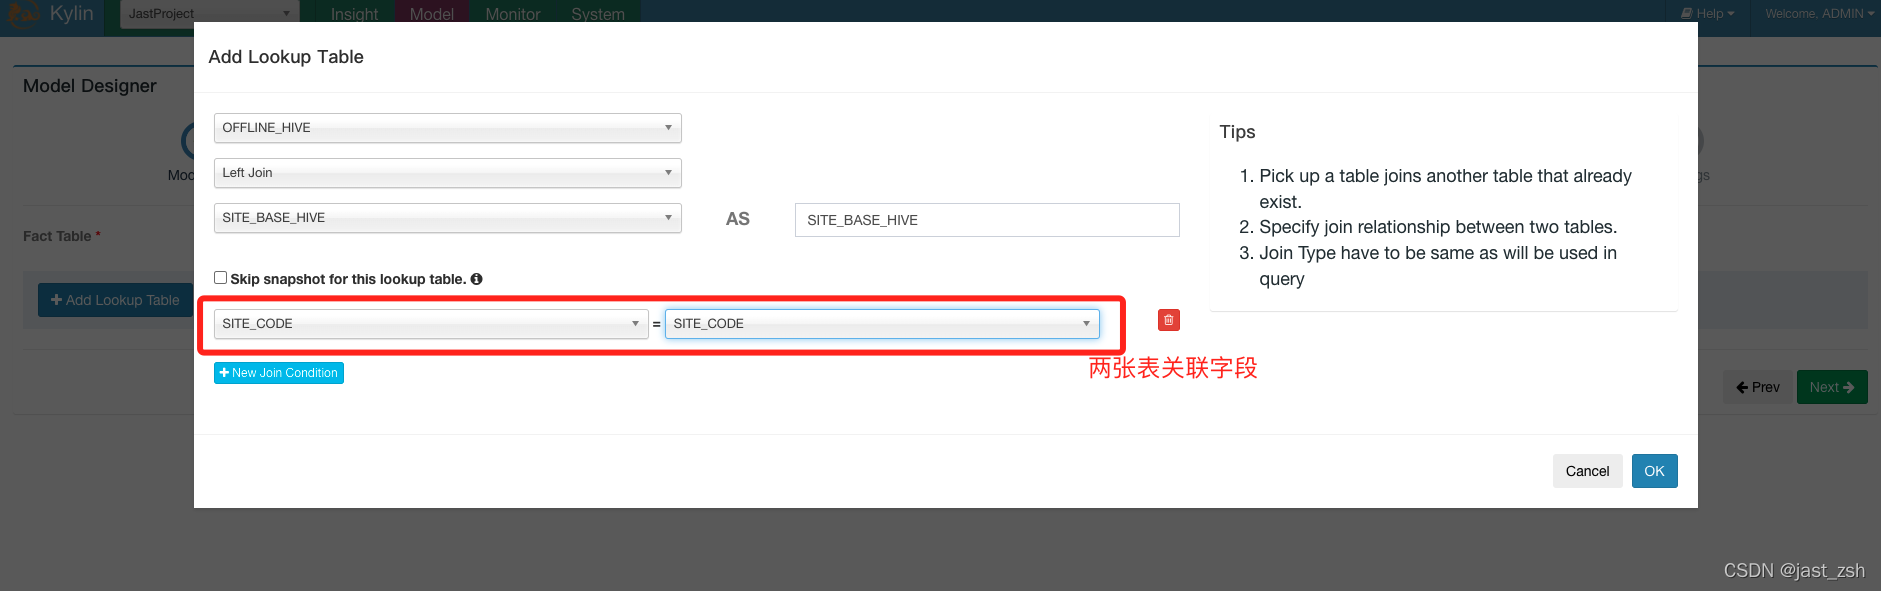
Task: Click the AS label text
Action: (x=738, y=219)
